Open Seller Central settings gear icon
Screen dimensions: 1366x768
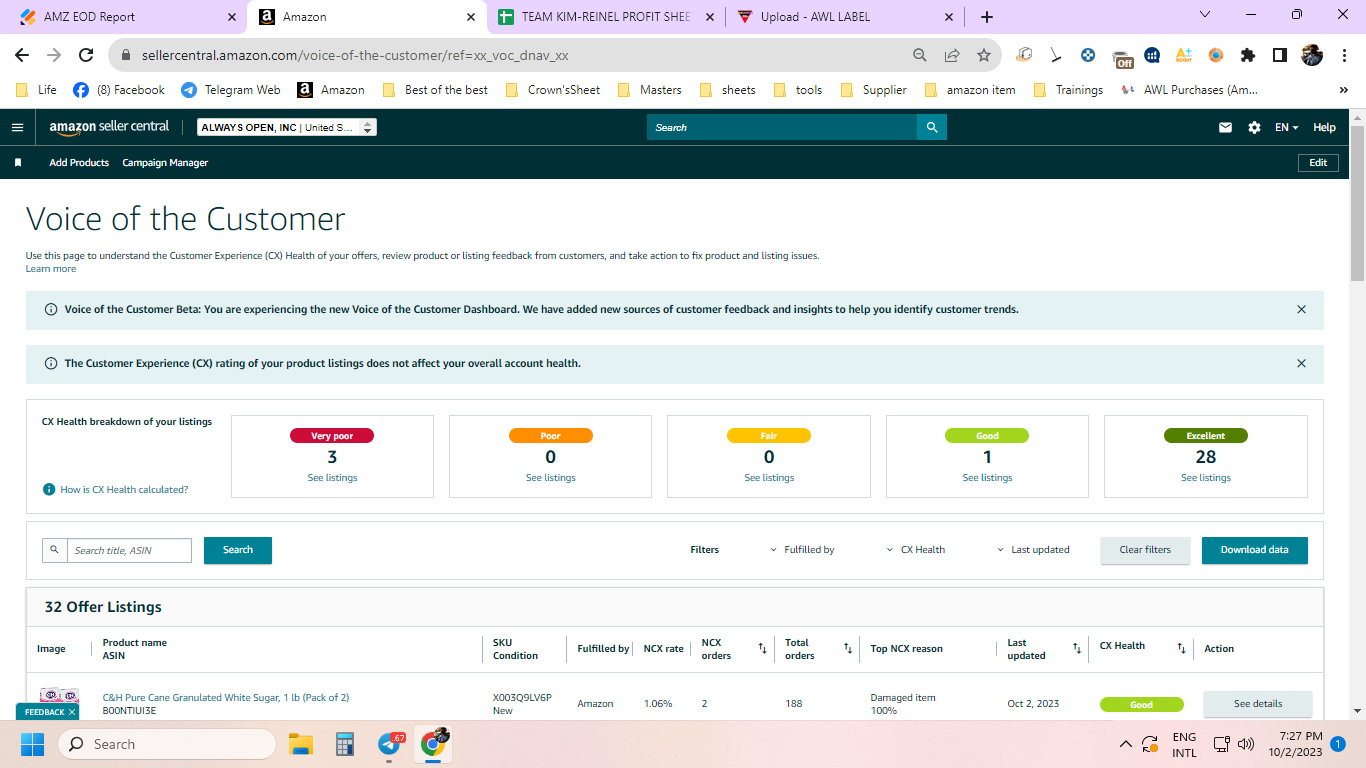1254,128
